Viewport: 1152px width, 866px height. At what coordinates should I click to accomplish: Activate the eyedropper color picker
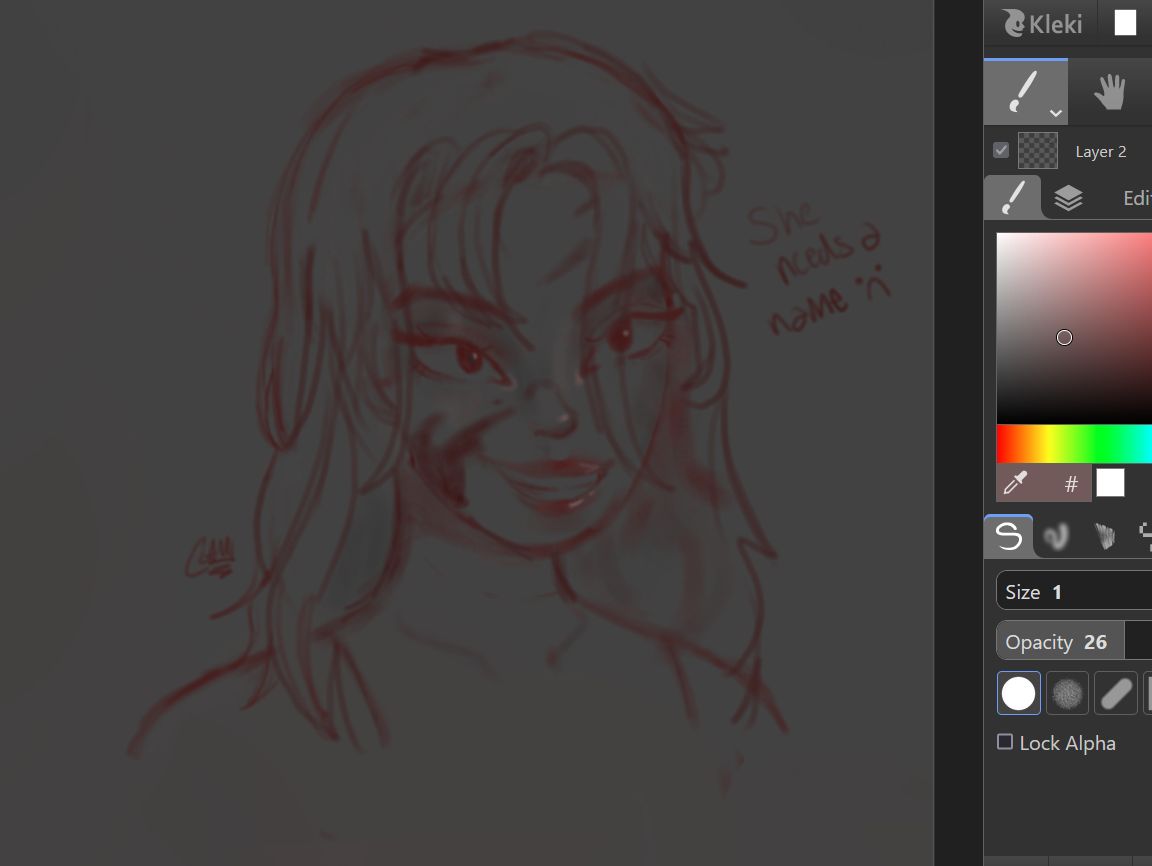point(1015,483)
